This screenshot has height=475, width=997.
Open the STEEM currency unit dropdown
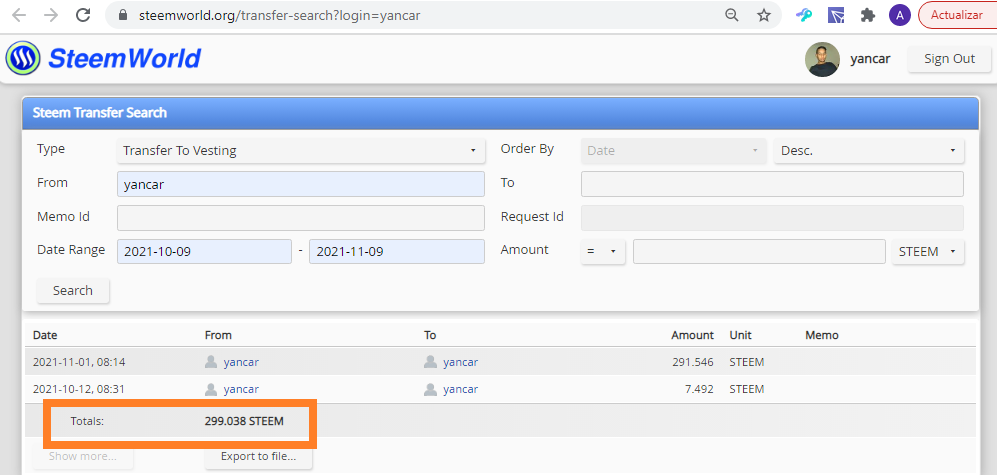928,251
